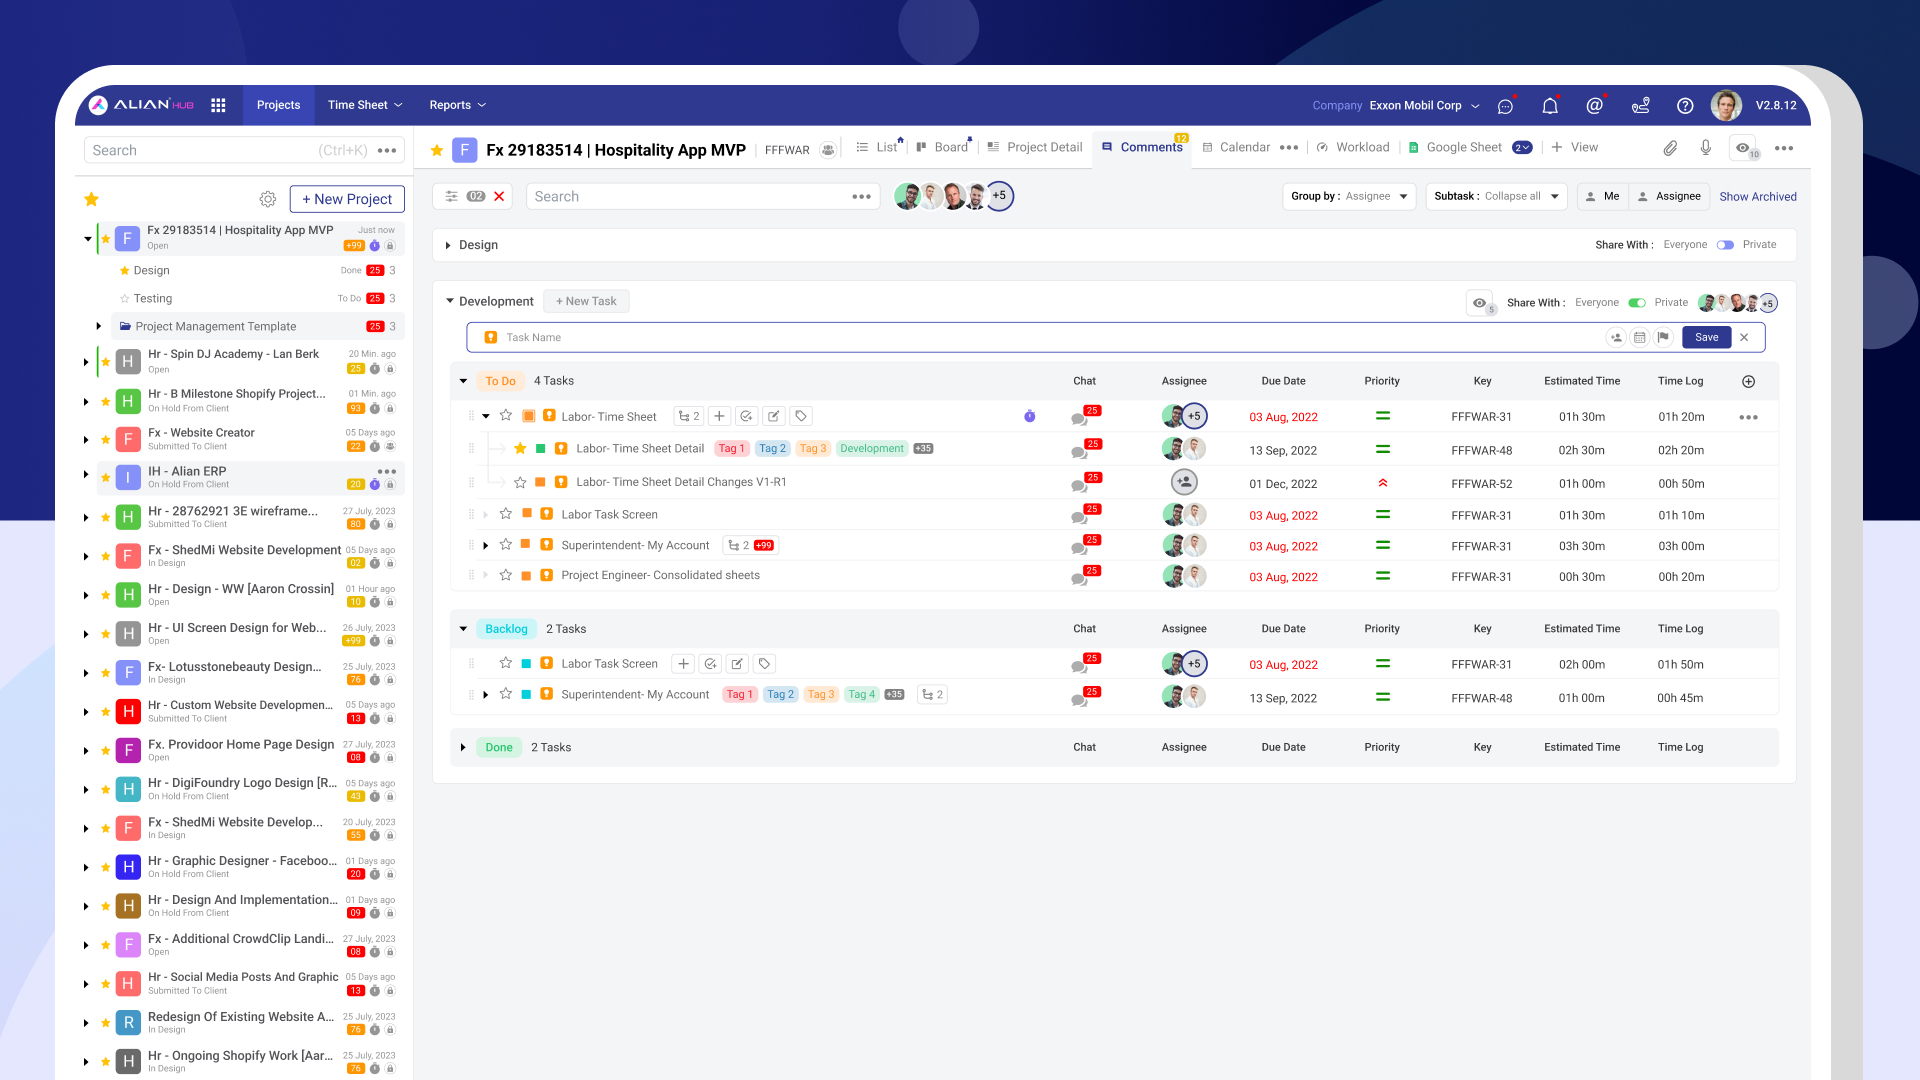Screen dimensions: 1920x1080
Task: Click the New Project button
Action: coord(347,199)
